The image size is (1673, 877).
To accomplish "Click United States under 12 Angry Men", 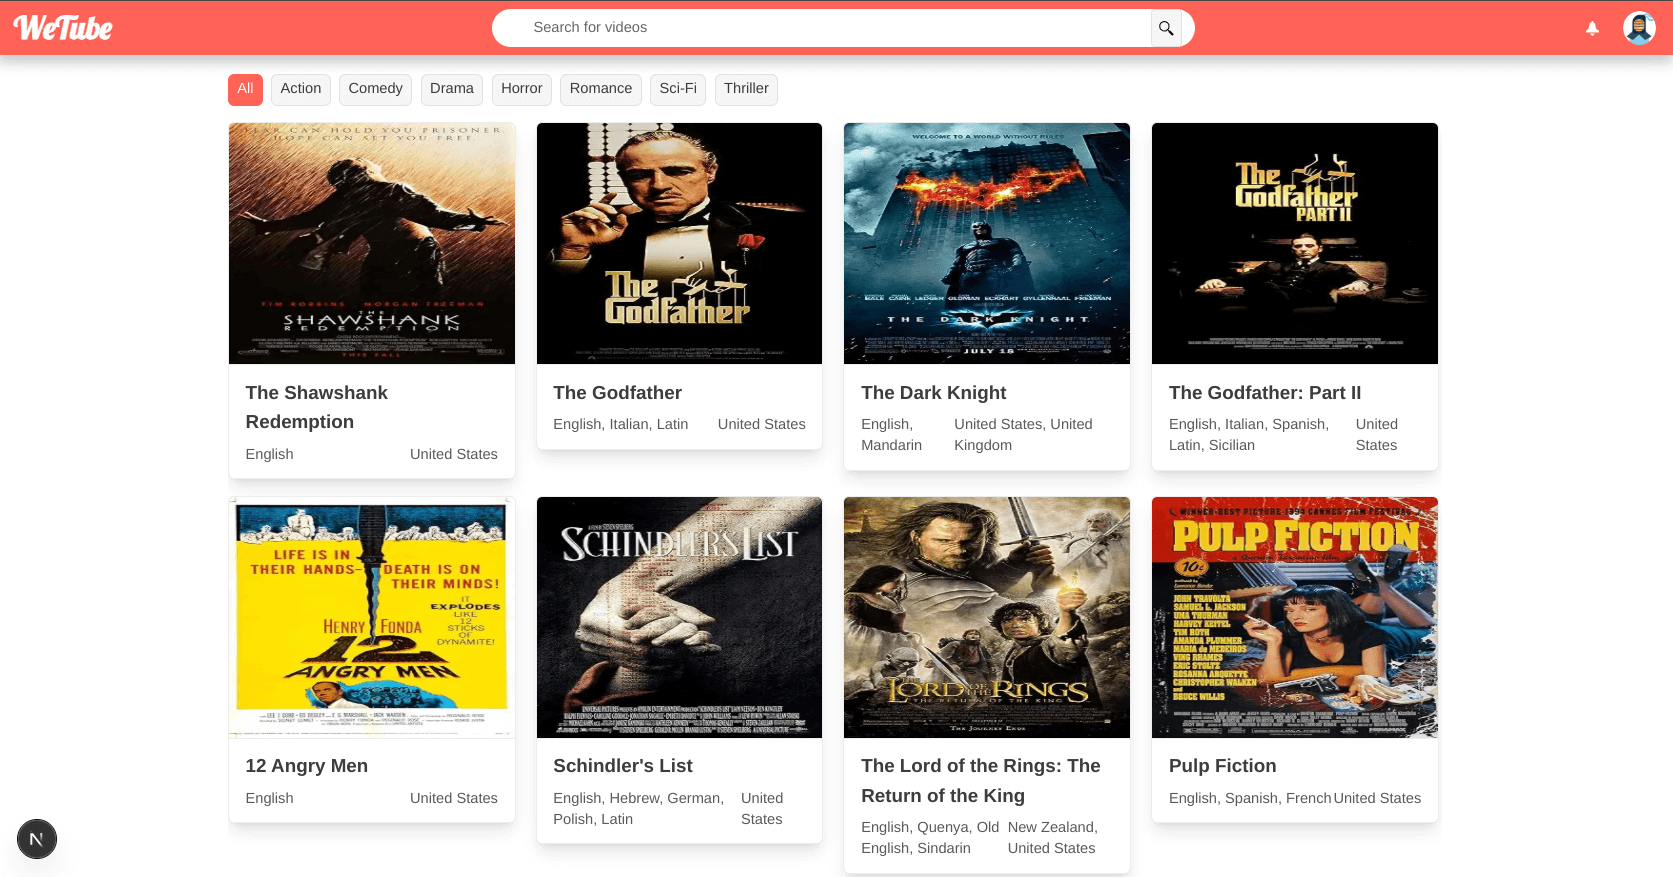I will [454, 798].
